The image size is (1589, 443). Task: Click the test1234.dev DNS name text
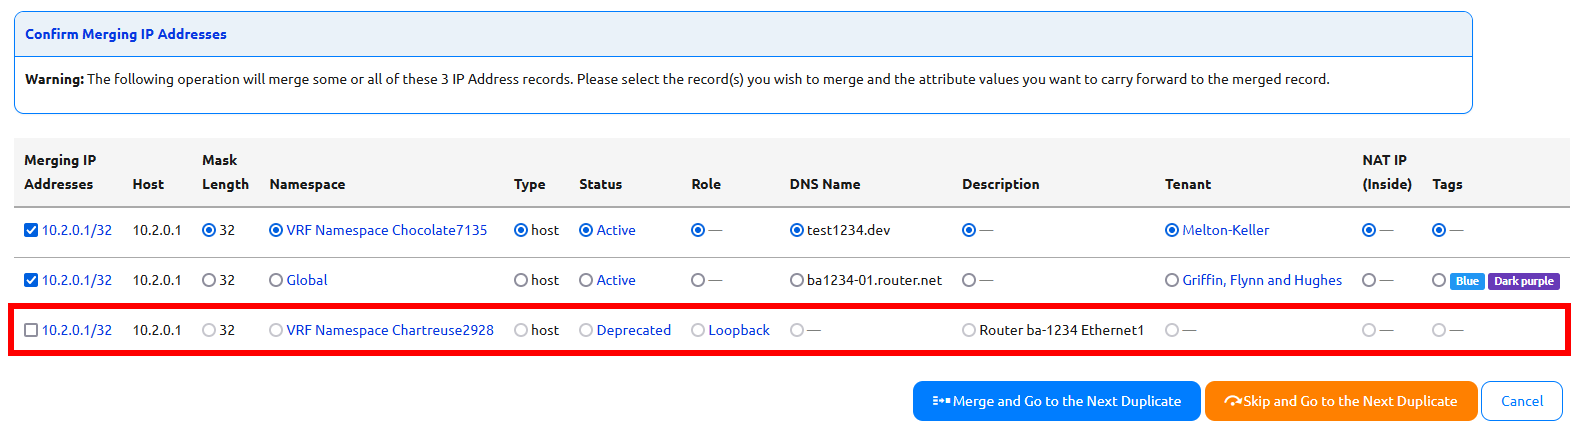coord(848,230)
